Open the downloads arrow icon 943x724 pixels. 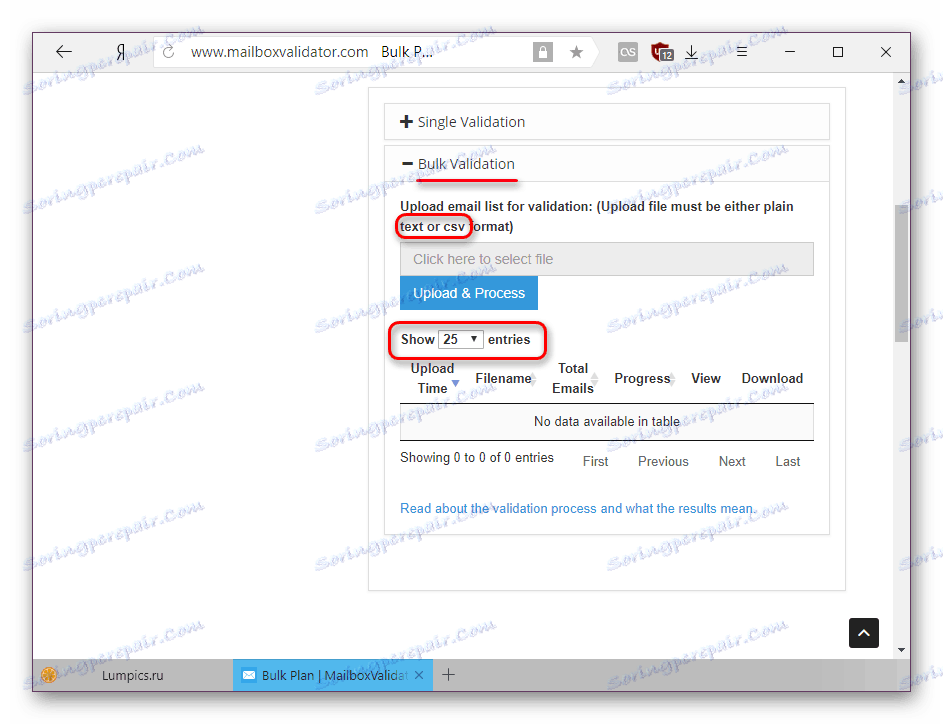(692, 52)
